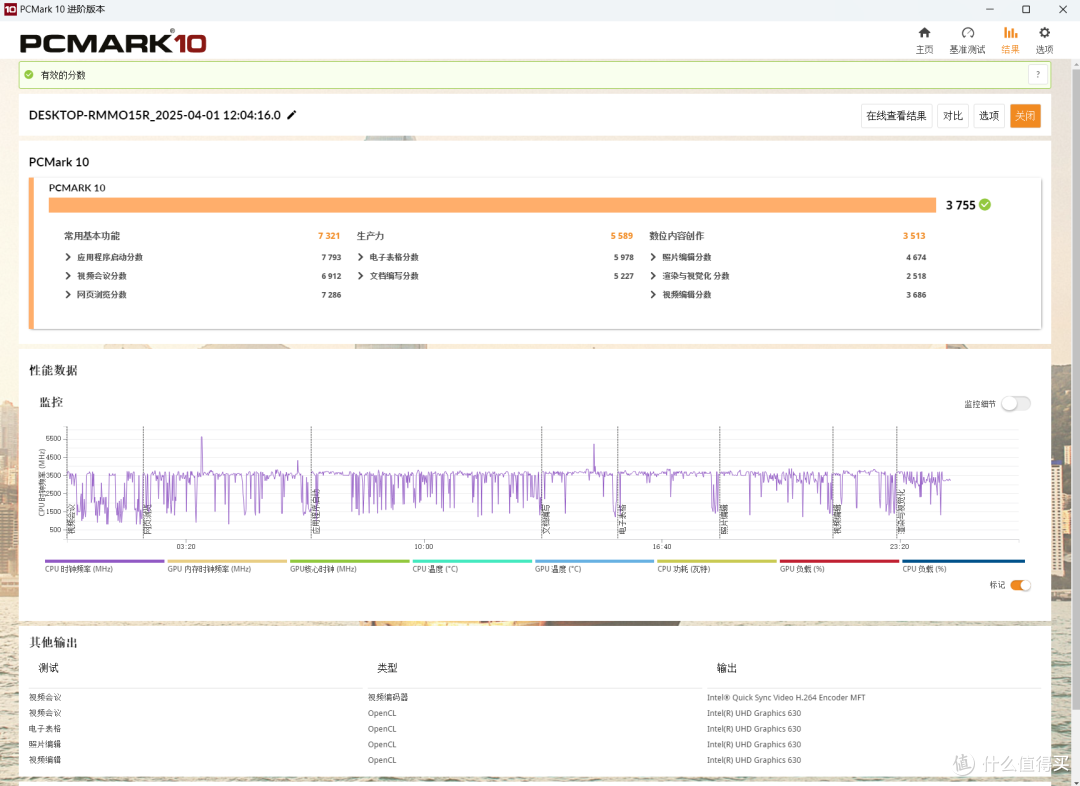
Task: Toggle the 监控细节 switch
Action: coord(1016,404)
